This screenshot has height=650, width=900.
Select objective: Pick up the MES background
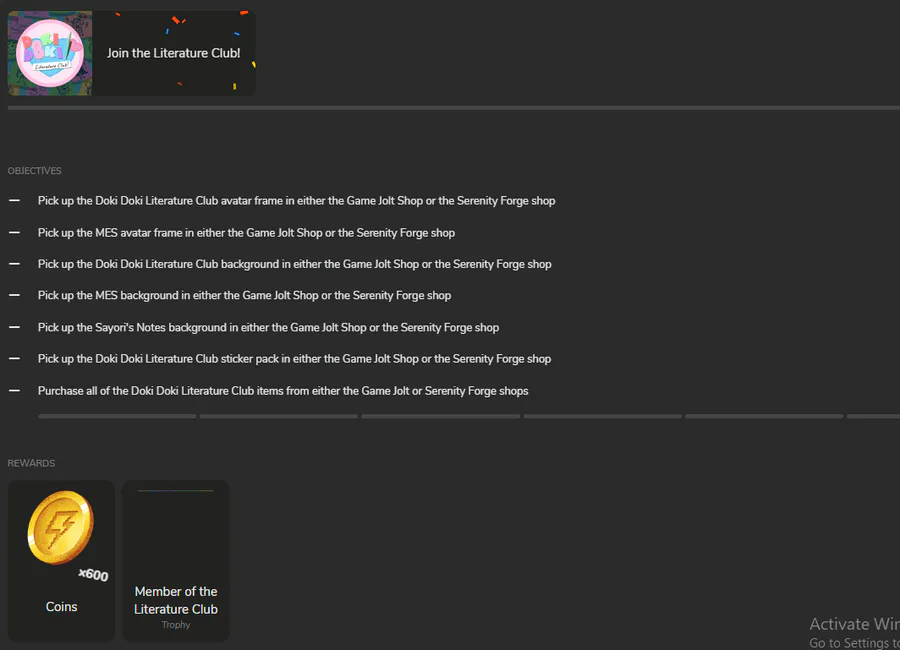(245, 295)
